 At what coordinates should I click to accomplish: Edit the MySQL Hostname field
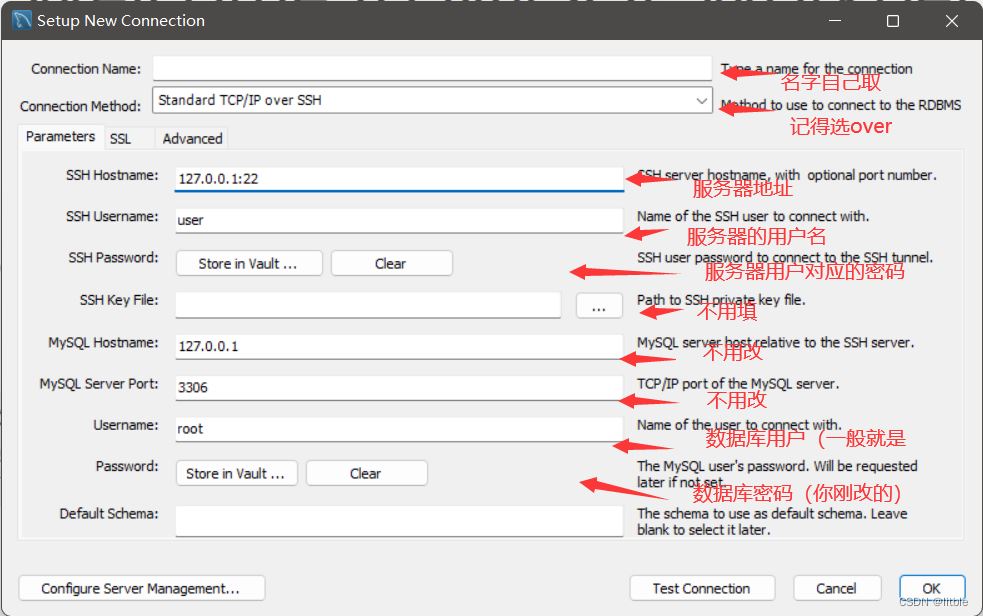(399, 346)
